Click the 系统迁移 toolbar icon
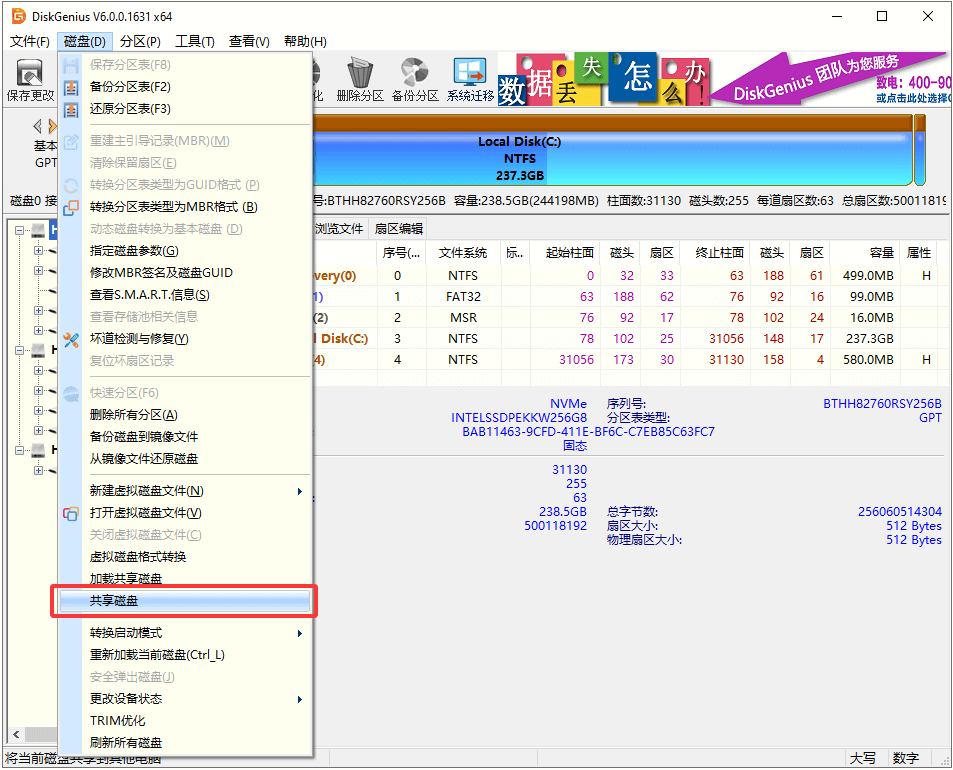The image size is (953, 770). 470,74
